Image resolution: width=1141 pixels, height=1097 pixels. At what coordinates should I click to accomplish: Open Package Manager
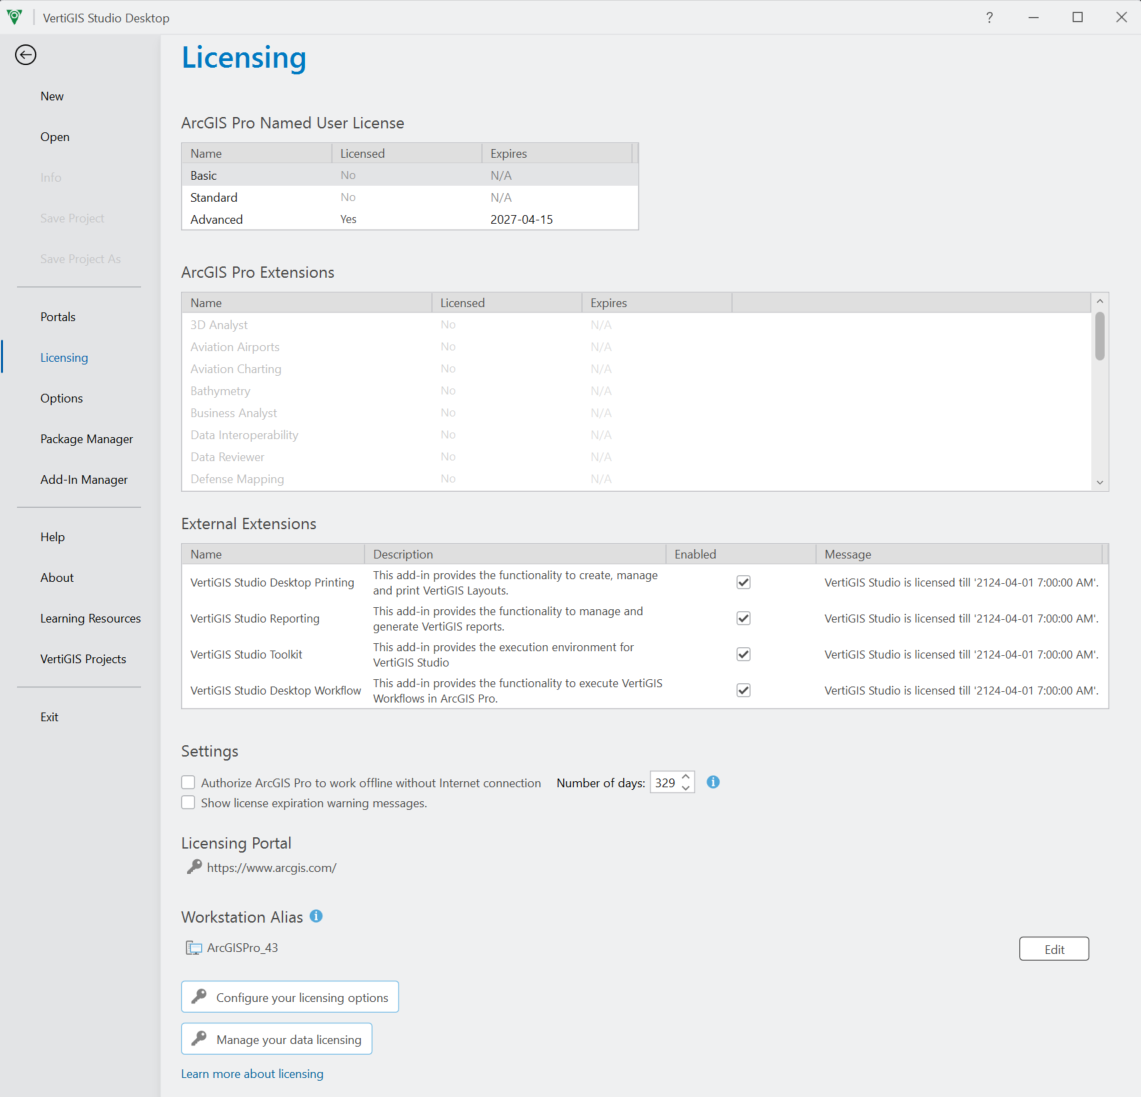pyautogui.click(x=87, y=439)
